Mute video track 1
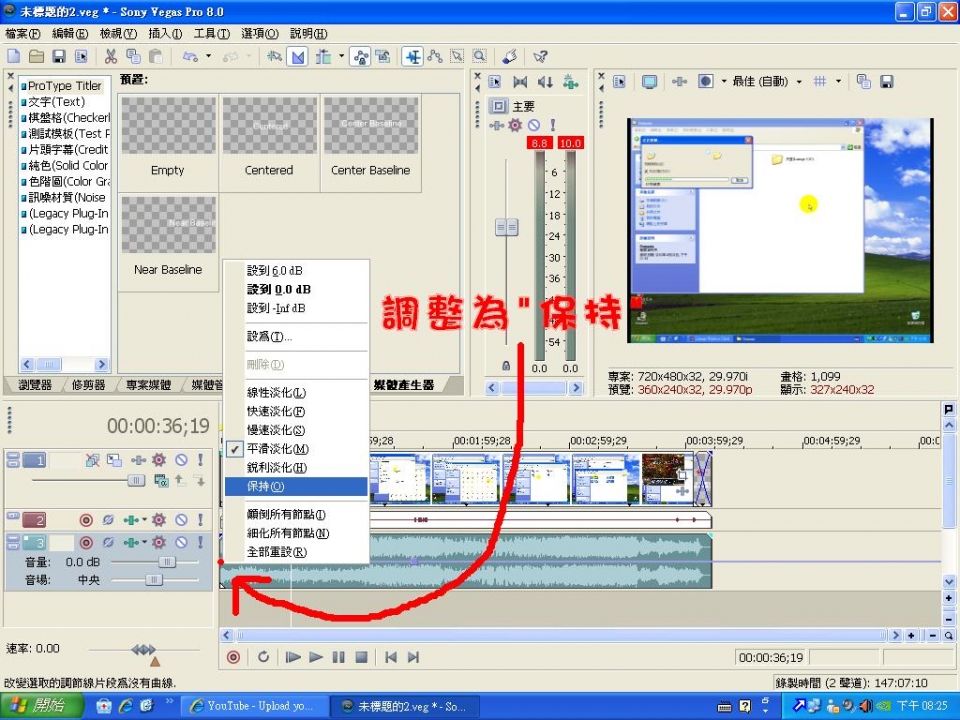Viewport: 960px width, 720px height. pos(181,460)
